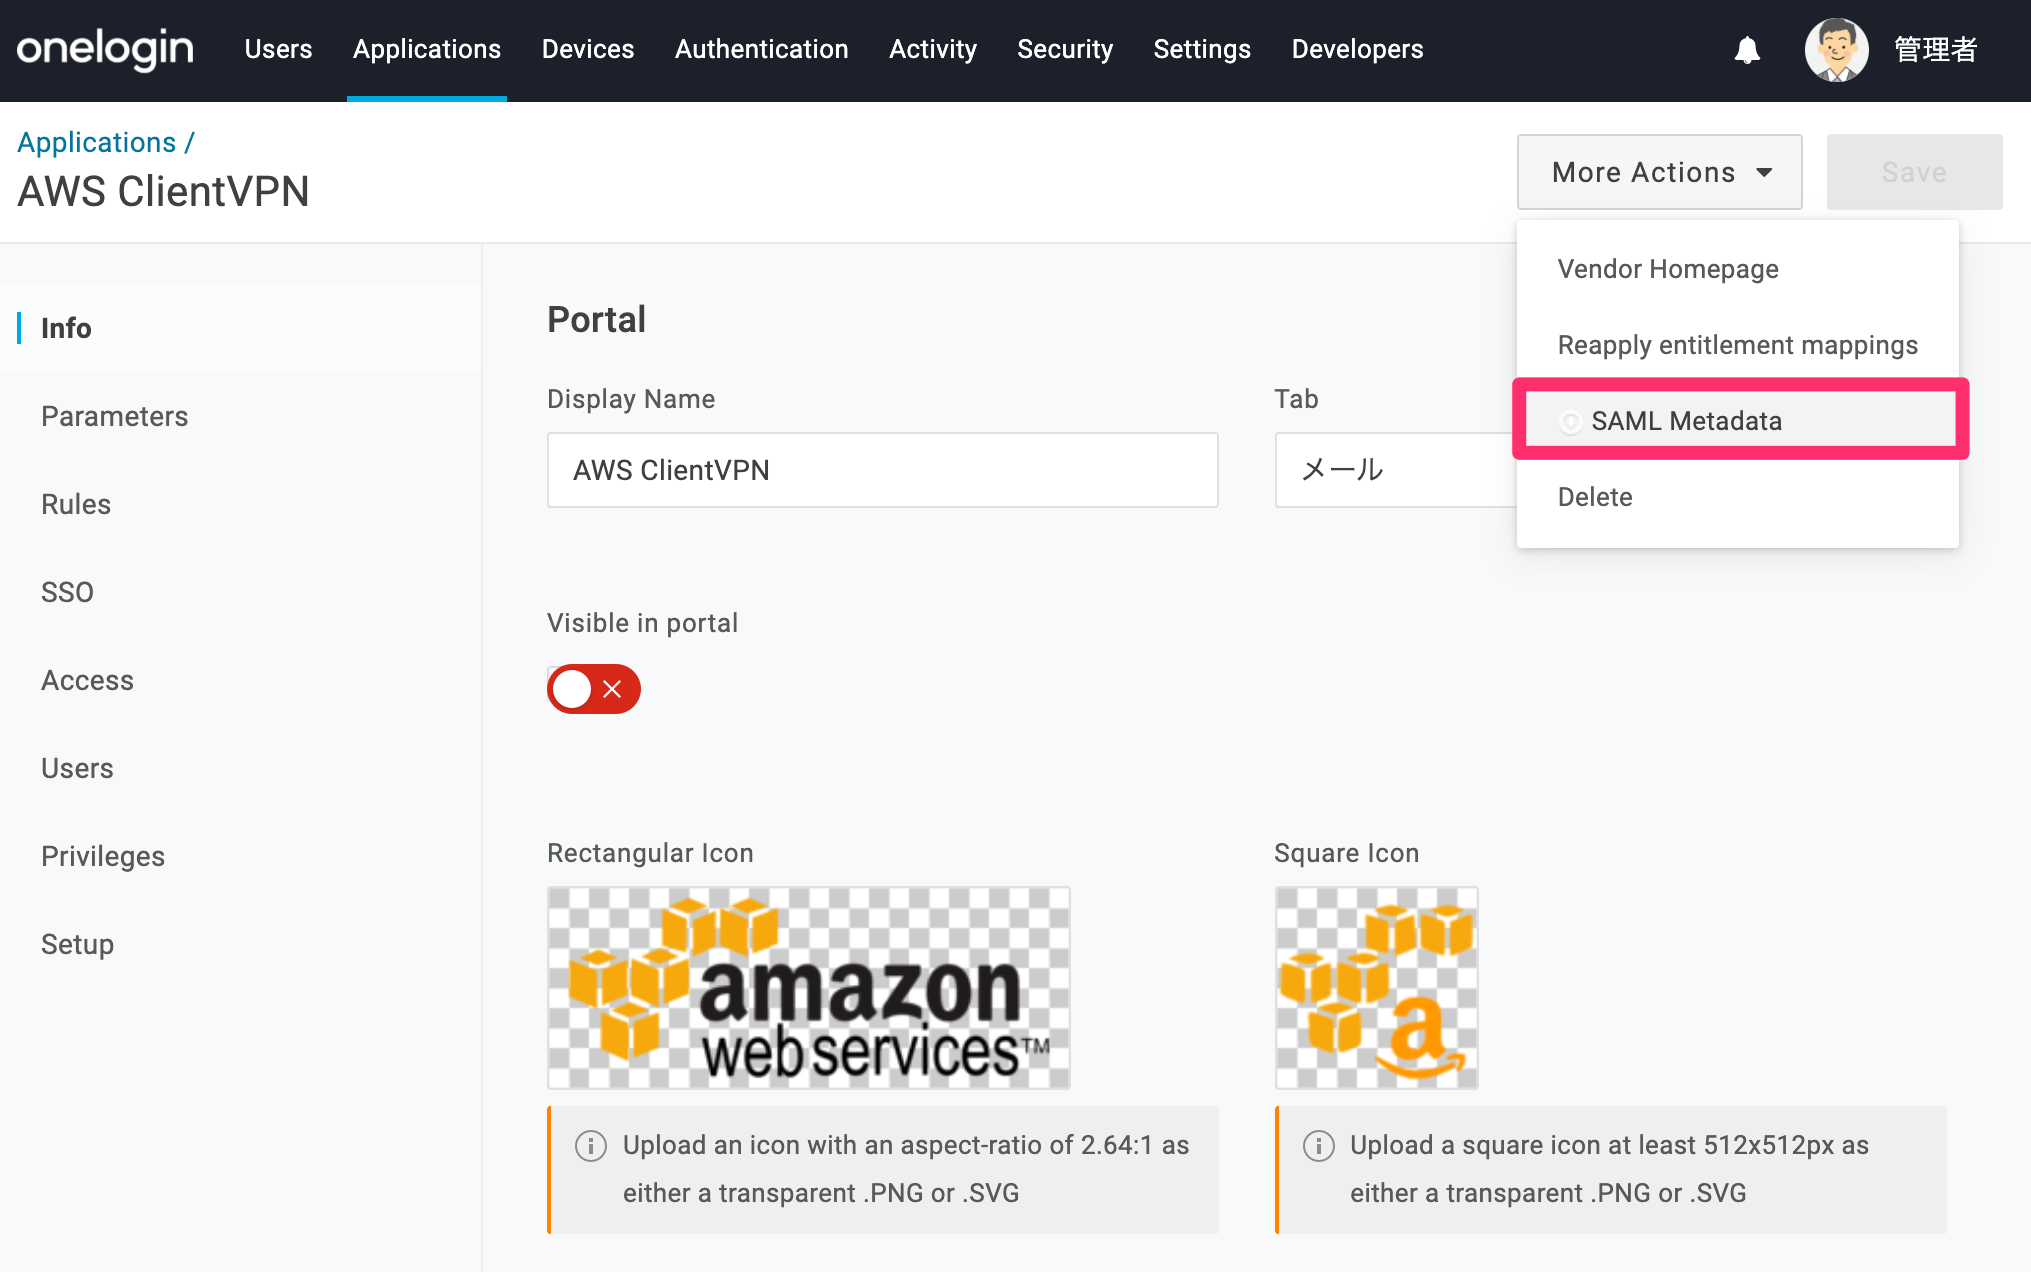Click the Portal section heading
This screenshot has height=1272, width=2031.
point(596,320)
